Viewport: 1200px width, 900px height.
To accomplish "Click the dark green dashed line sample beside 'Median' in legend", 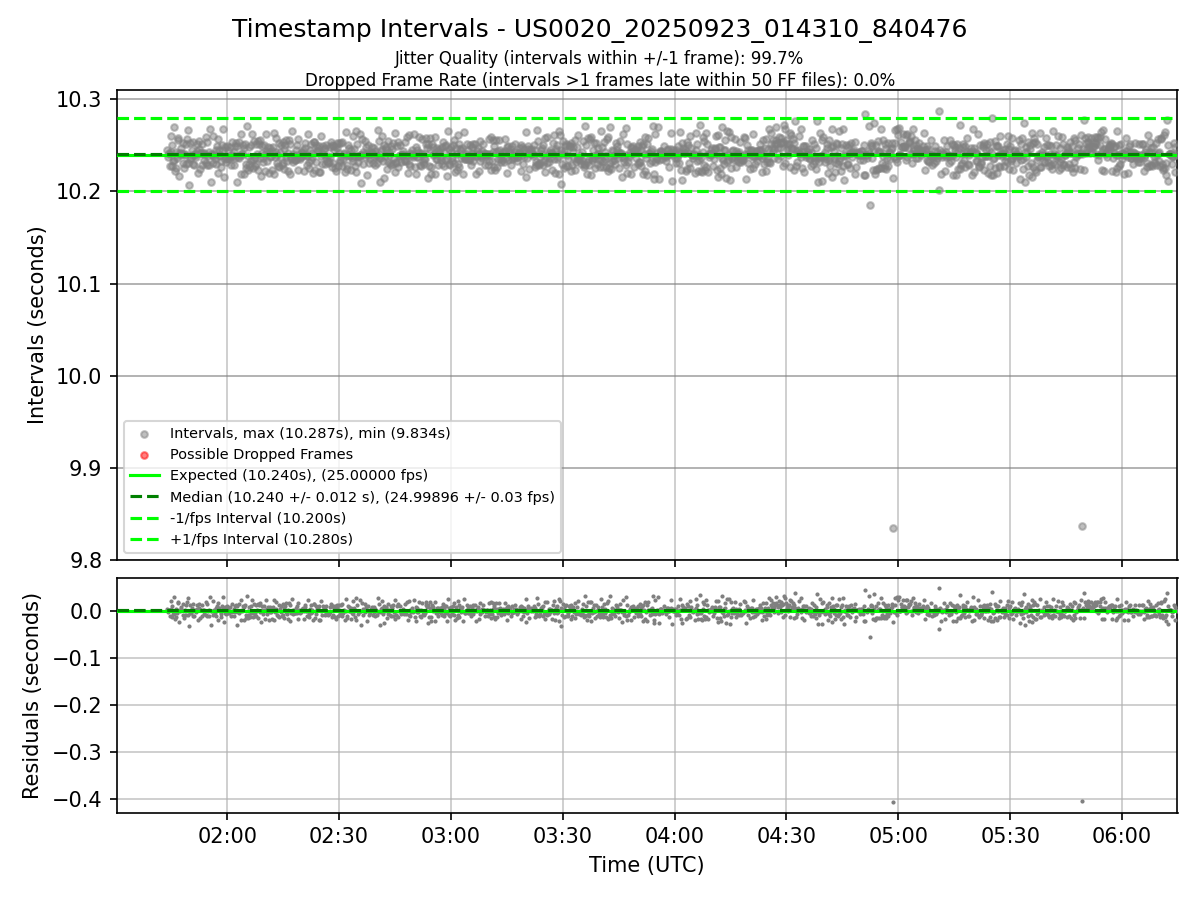I will point(144,497).
